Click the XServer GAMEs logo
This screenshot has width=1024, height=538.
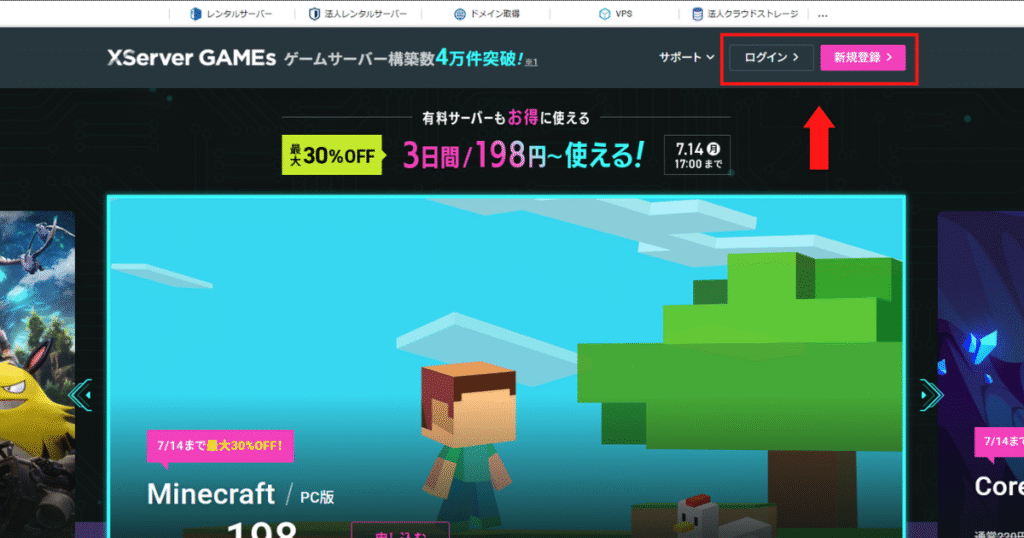pos(191,58)
